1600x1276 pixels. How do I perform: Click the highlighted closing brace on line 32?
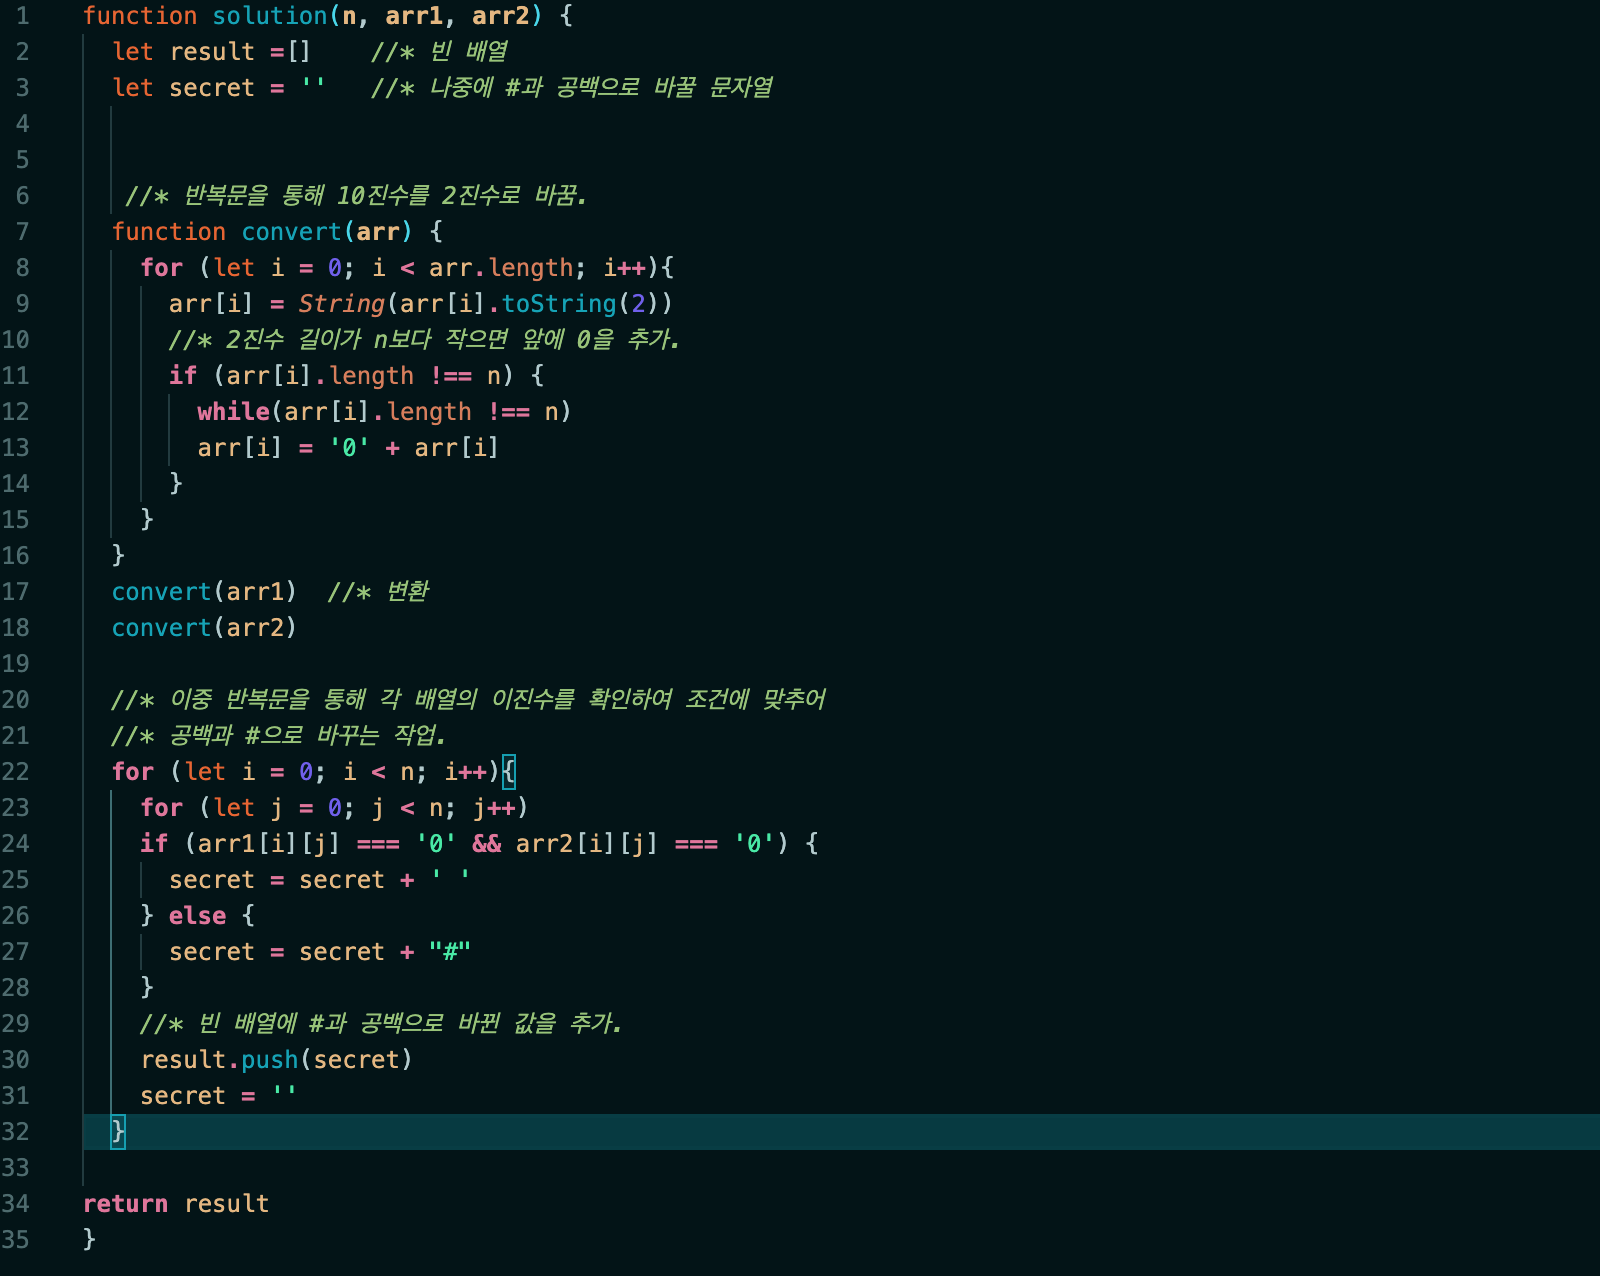[118, 1132]
